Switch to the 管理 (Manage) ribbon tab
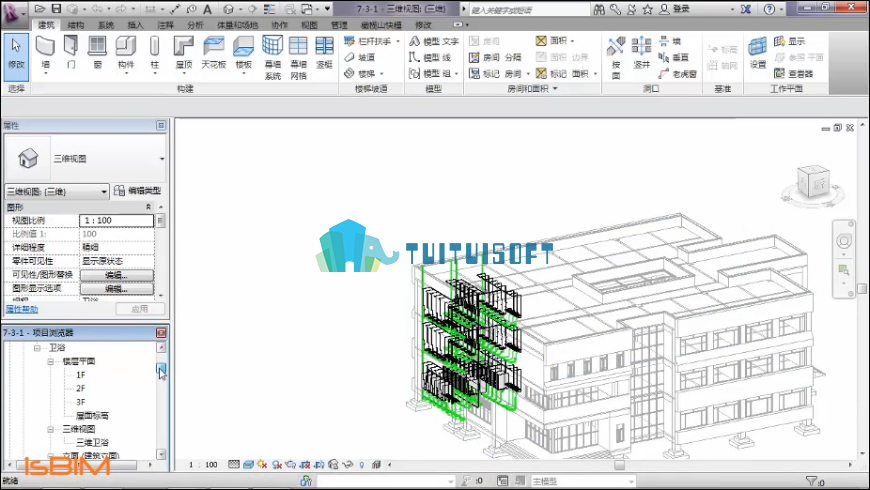The width and height of the screenshot is (870, 490). pyautogui.click(x=339, y=25)
